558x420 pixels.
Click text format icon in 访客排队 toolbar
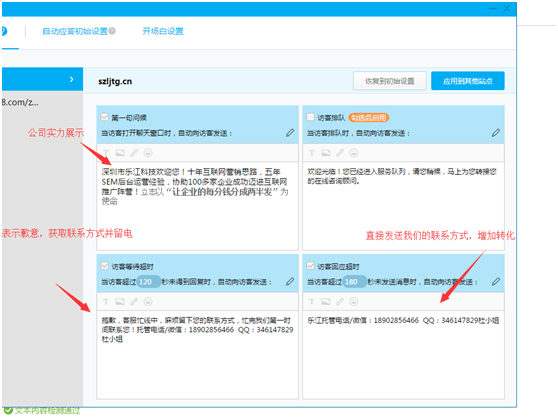[x=312, y=153]
